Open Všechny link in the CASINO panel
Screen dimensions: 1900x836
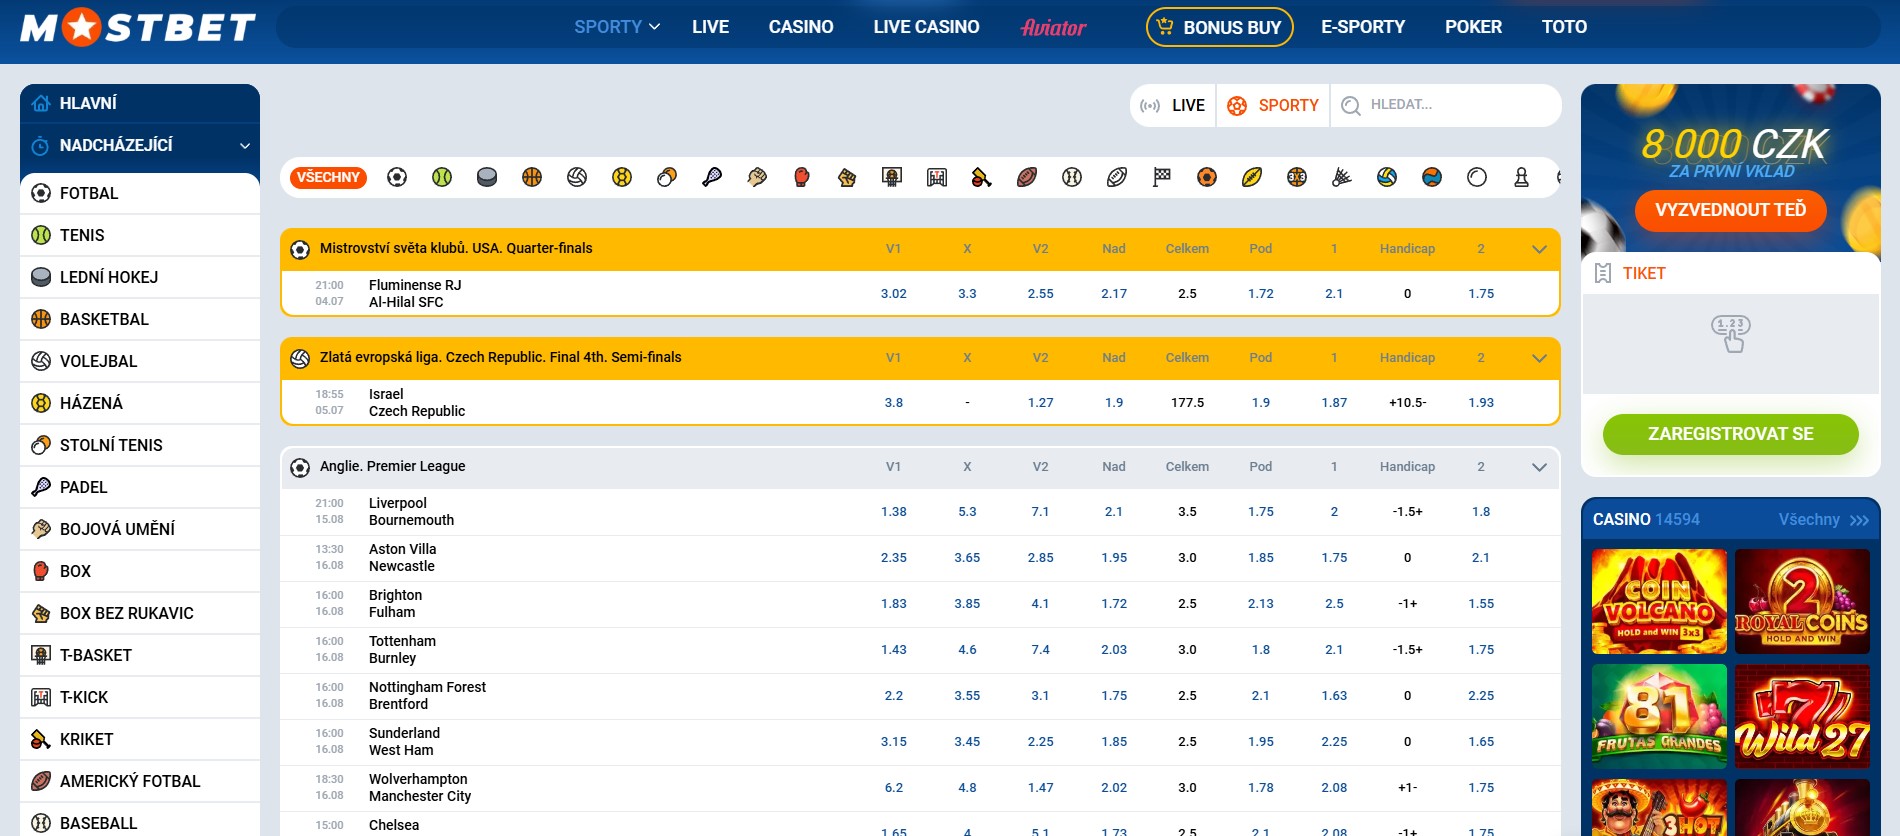click(x=1823, y=520)
